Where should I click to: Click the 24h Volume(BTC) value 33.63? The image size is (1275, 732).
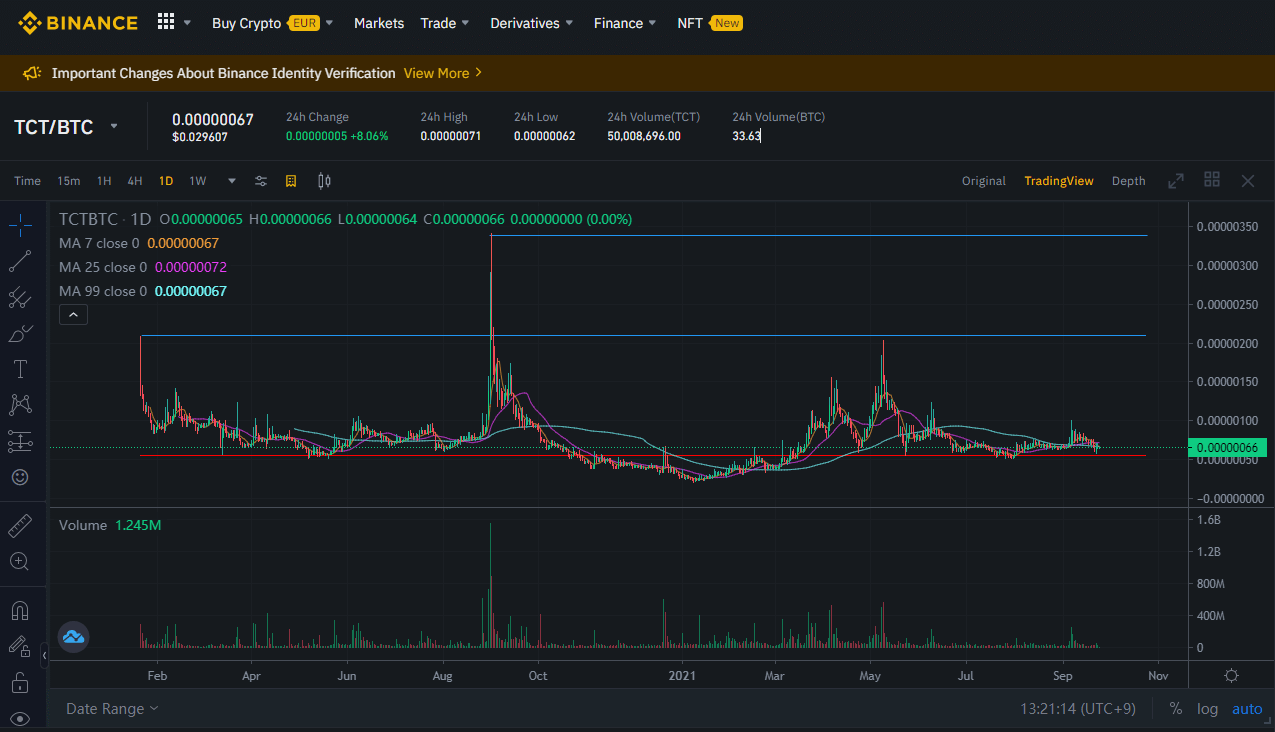[746, 136]
